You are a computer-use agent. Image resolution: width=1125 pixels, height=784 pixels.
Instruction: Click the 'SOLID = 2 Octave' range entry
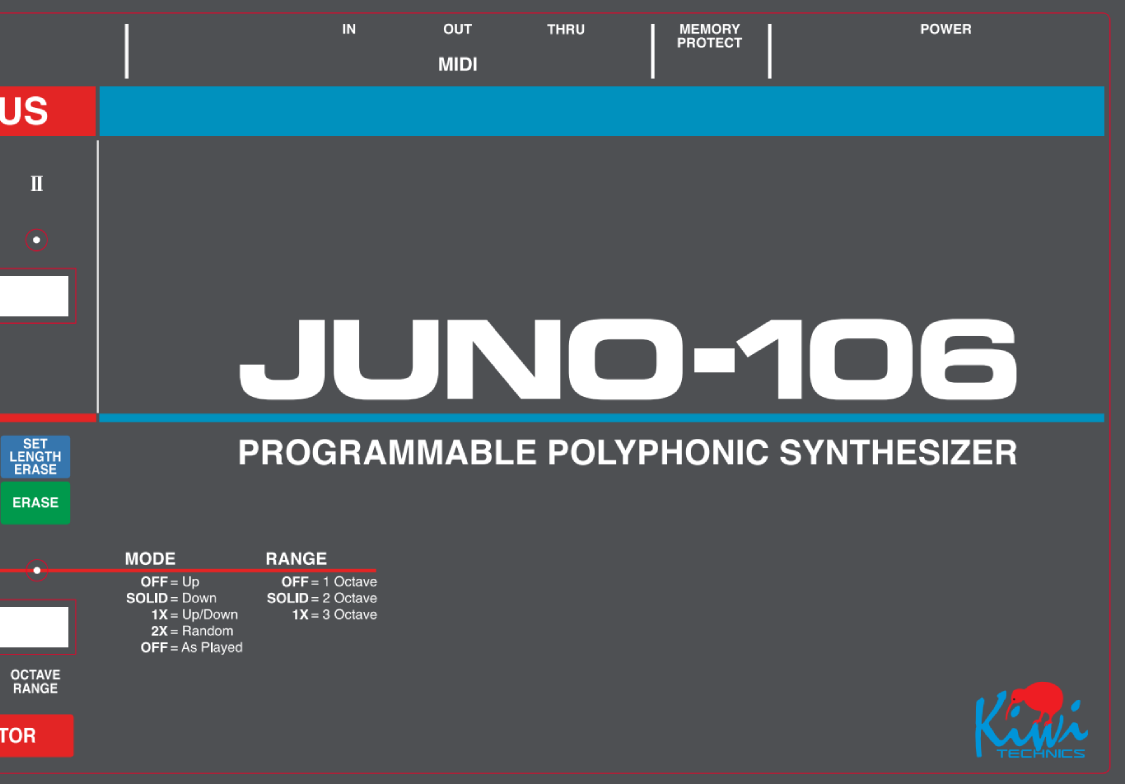click(x=322, y=598)
